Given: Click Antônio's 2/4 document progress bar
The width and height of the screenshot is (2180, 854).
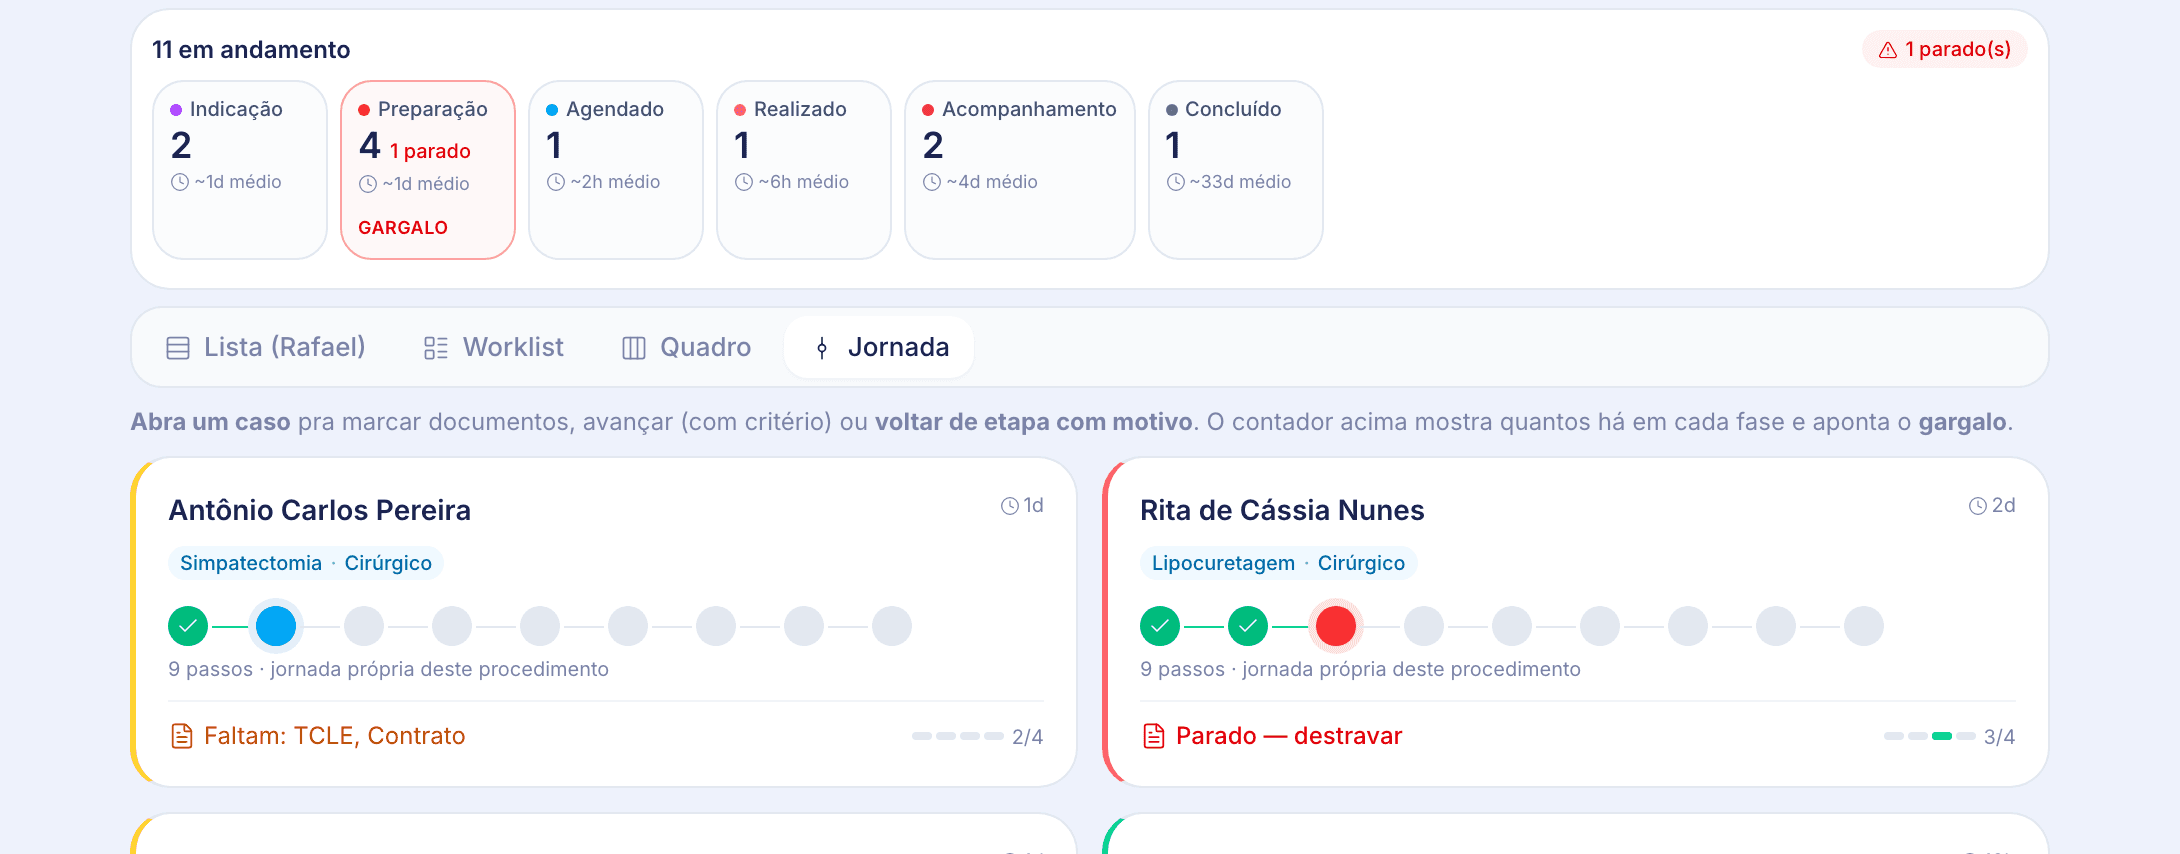Looking at the screenshot, I should coord(958,736).
